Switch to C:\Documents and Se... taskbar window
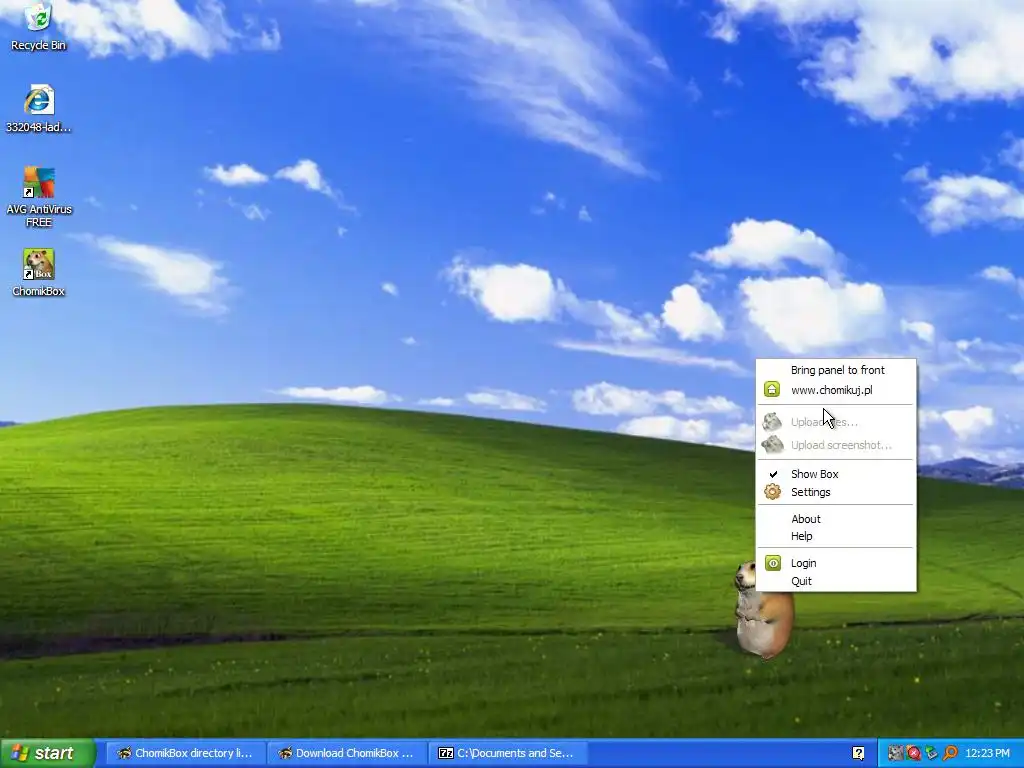 point(508,753)
